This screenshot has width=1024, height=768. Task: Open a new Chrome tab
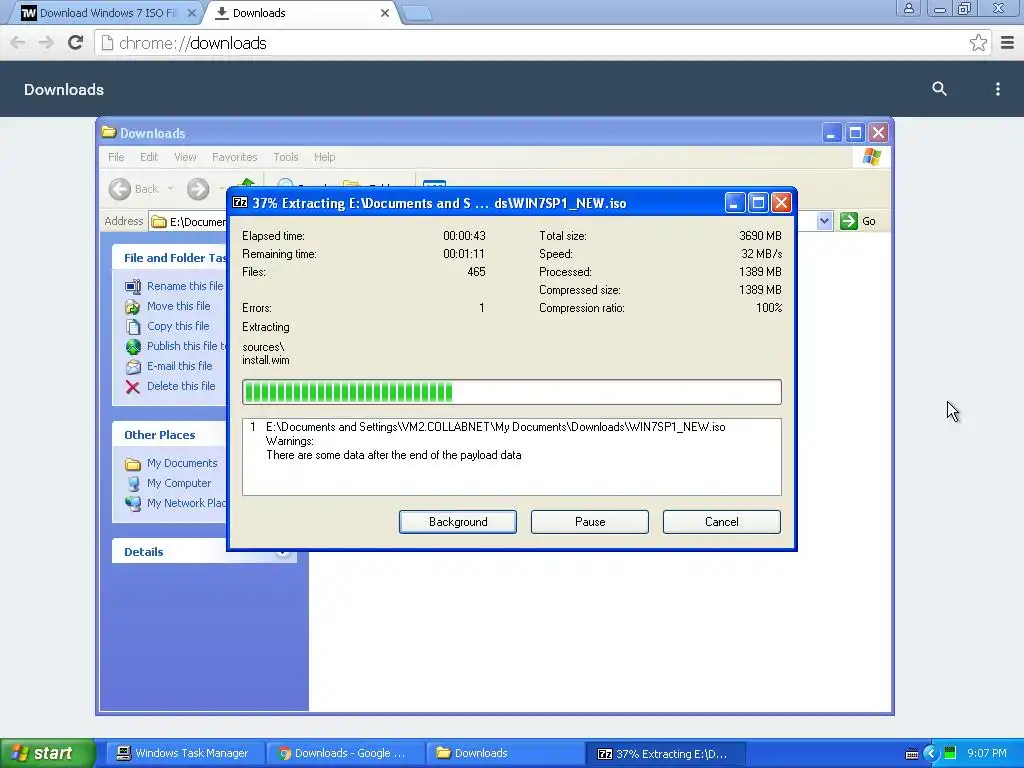pyautogui.click(x=416, y=13)
